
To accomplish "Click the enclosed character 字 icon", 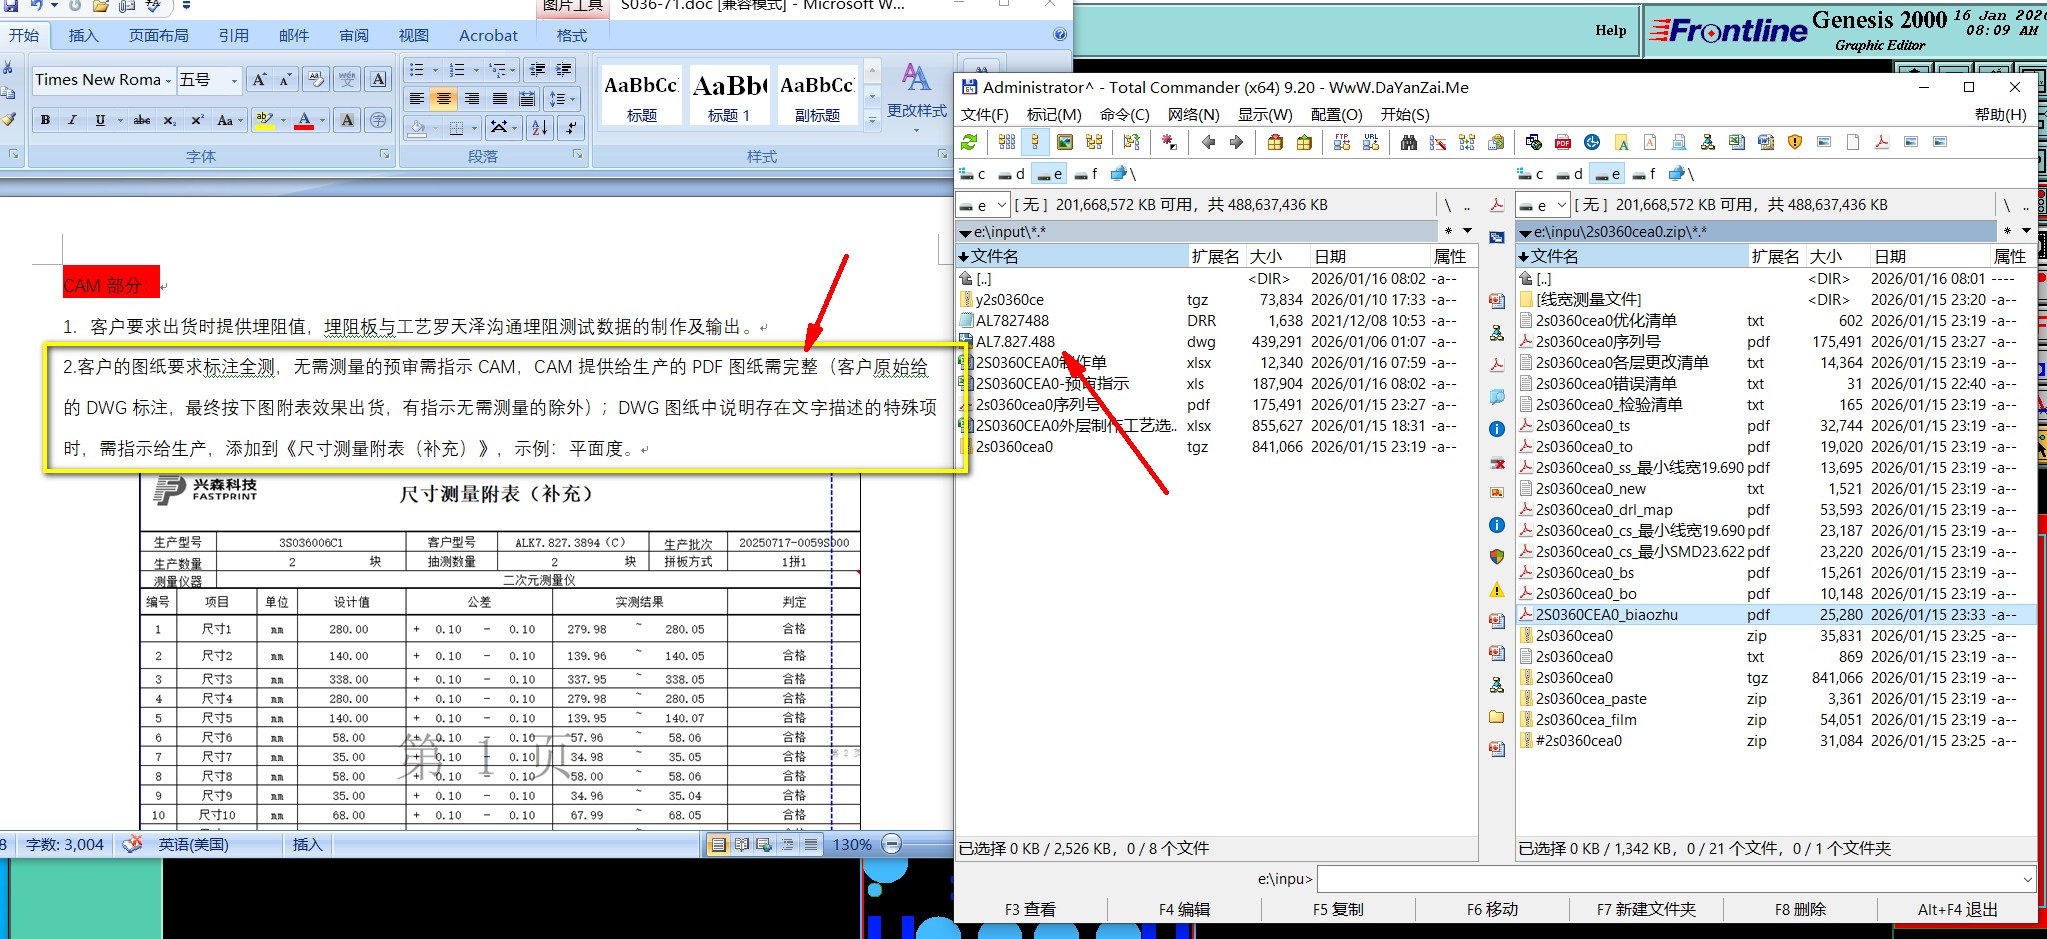I will [x=378, y=120].
